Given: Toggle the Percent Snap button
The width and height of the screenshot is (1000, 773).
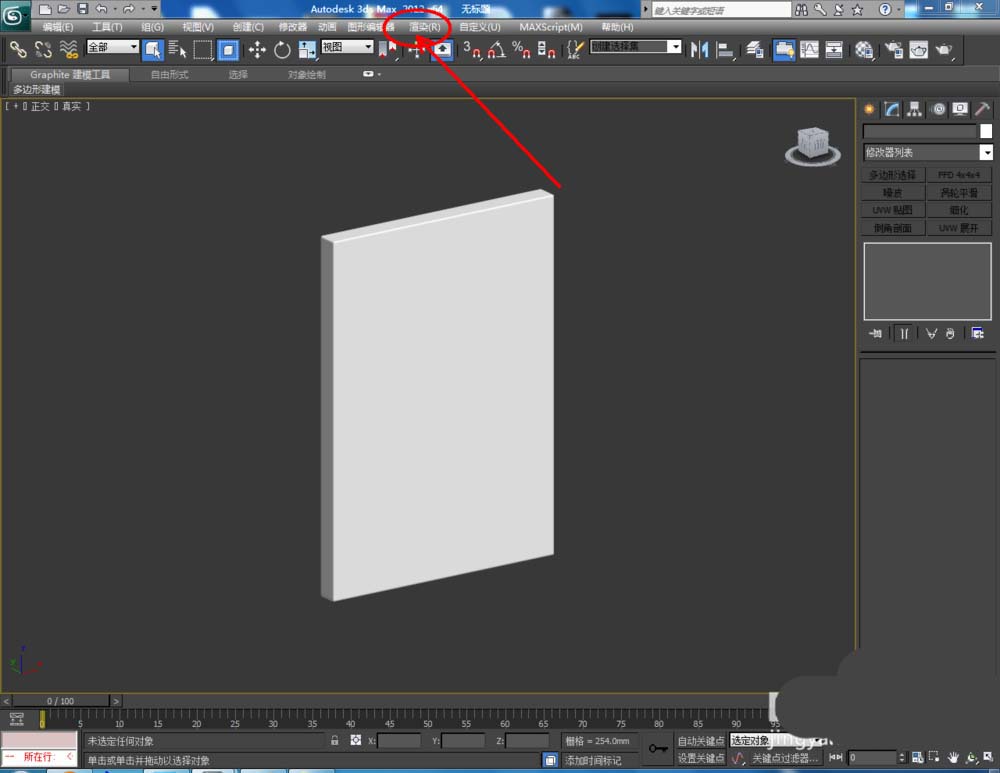Looking at the screenshot, I should click(521, 50).
